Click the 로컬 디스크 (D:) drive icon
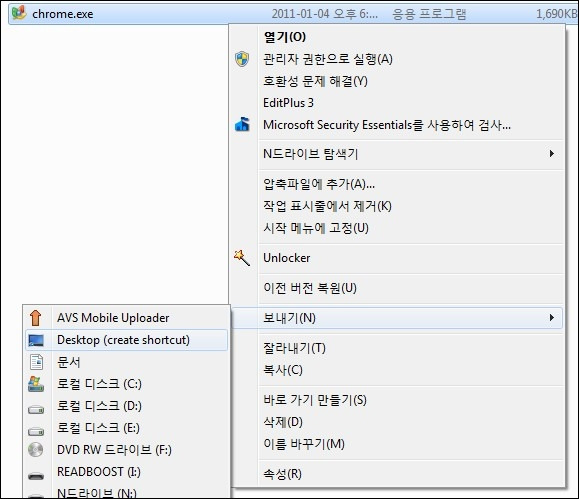The width and height of the screenshot is (579, 499). pyautogui.click(x=36, y=409)
